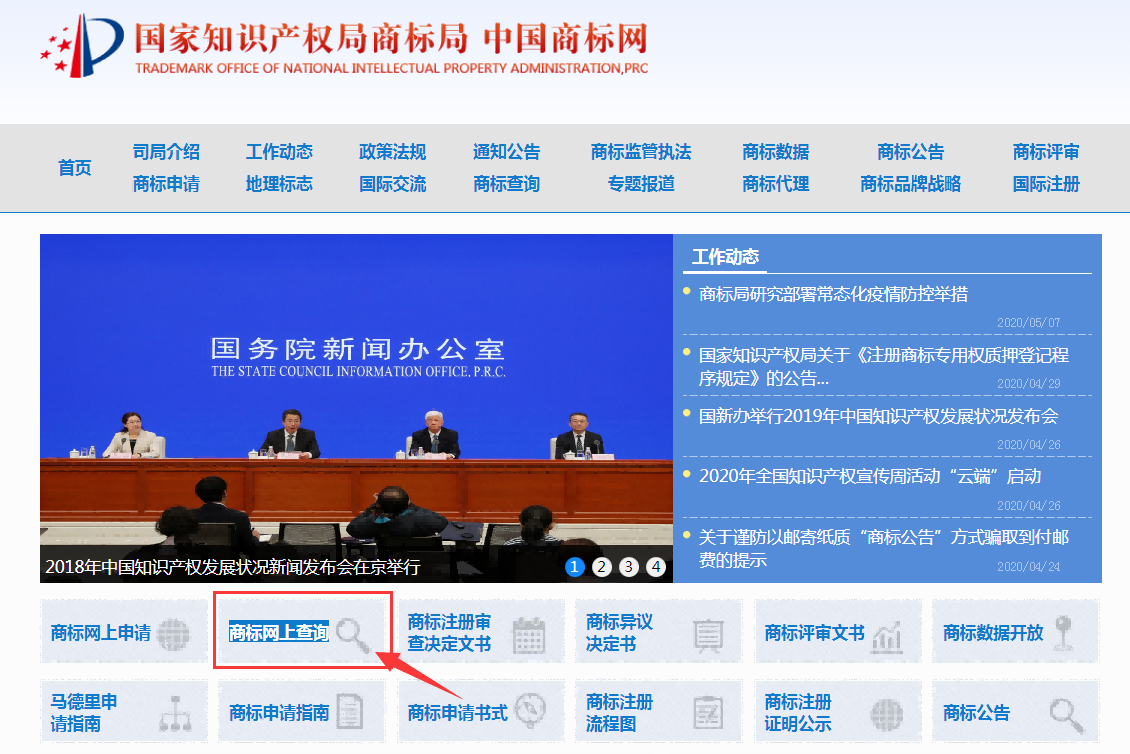Open 商标查询 in the navigation bar

pos(507,184)
